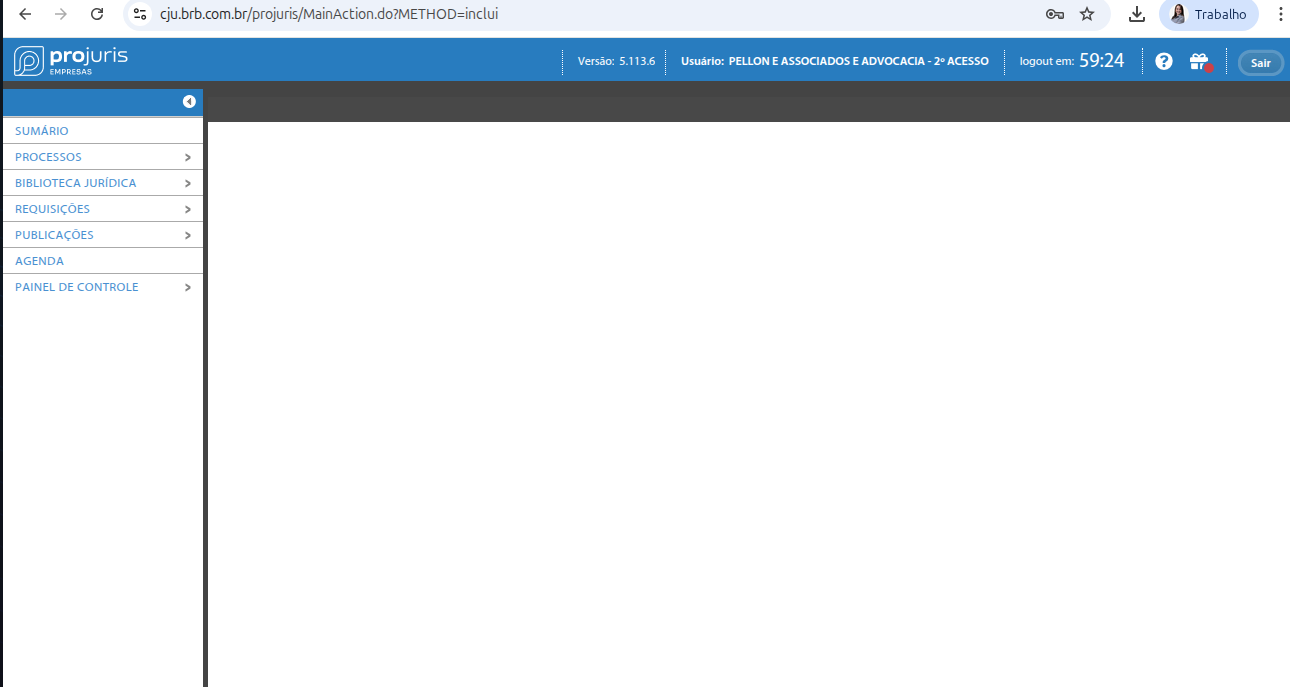
Task: Open the help question mark icon
Action: (1163, 62)
